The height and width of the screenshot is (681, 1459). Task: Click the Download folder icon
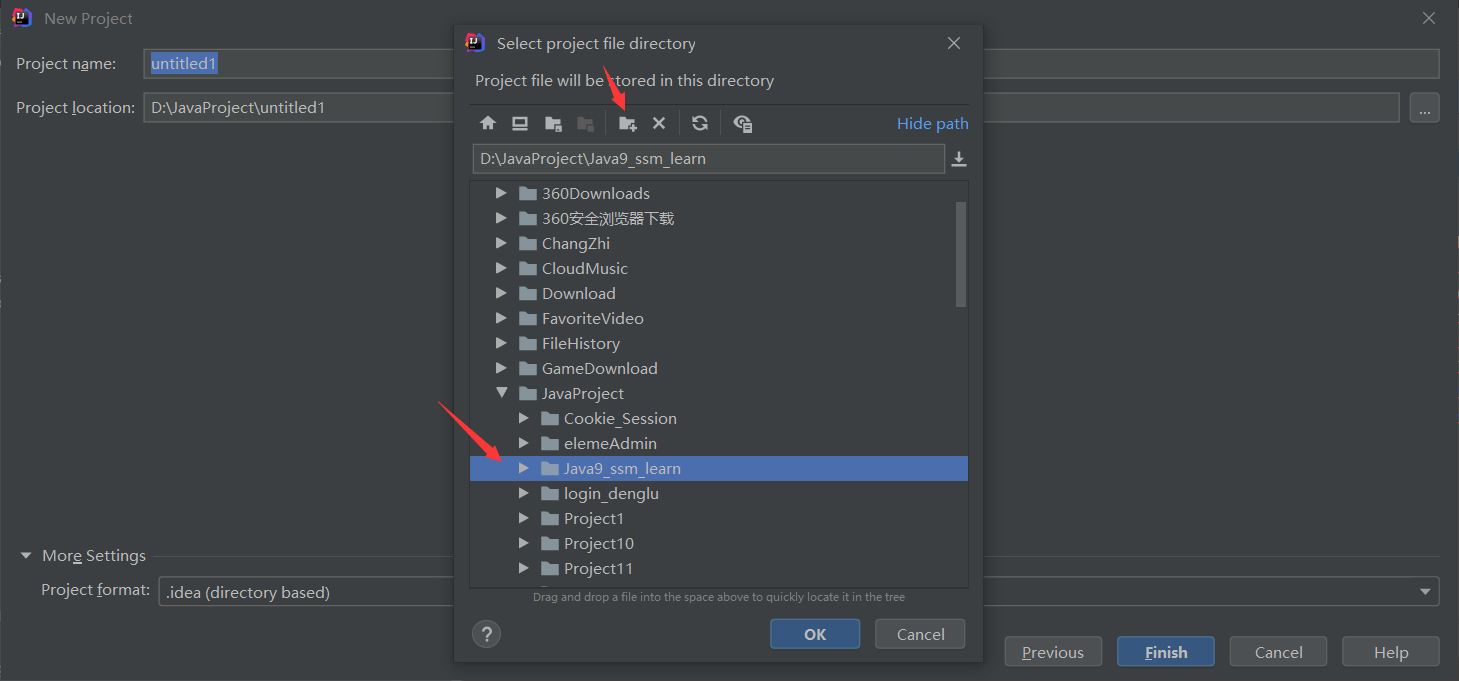(528, 293)
